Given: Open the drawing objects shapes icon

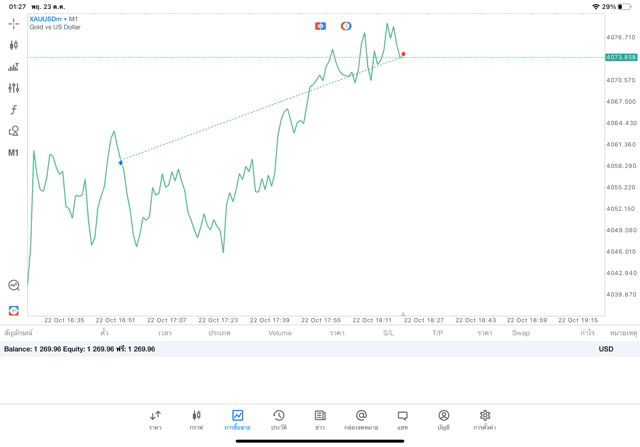Looking at the screenshot, I should pos(14,131).
